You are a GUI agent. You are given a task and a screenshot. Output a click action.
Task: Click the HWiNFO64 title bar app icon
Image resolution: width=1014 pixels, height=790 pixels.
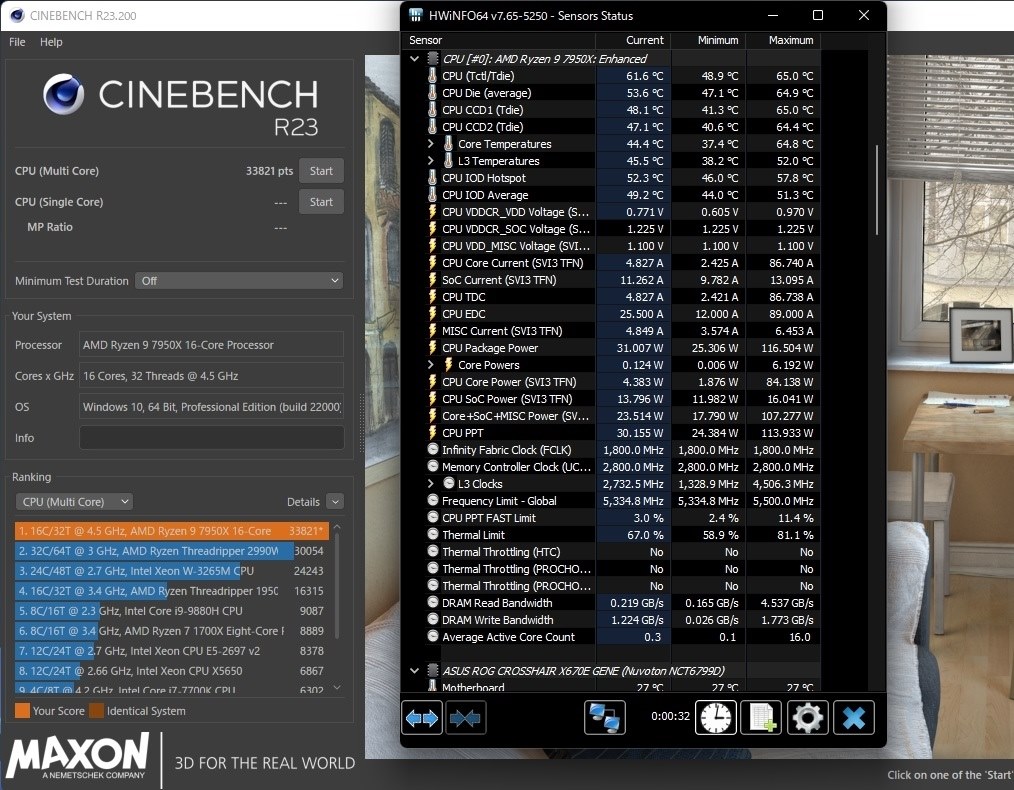pos(416,16)
